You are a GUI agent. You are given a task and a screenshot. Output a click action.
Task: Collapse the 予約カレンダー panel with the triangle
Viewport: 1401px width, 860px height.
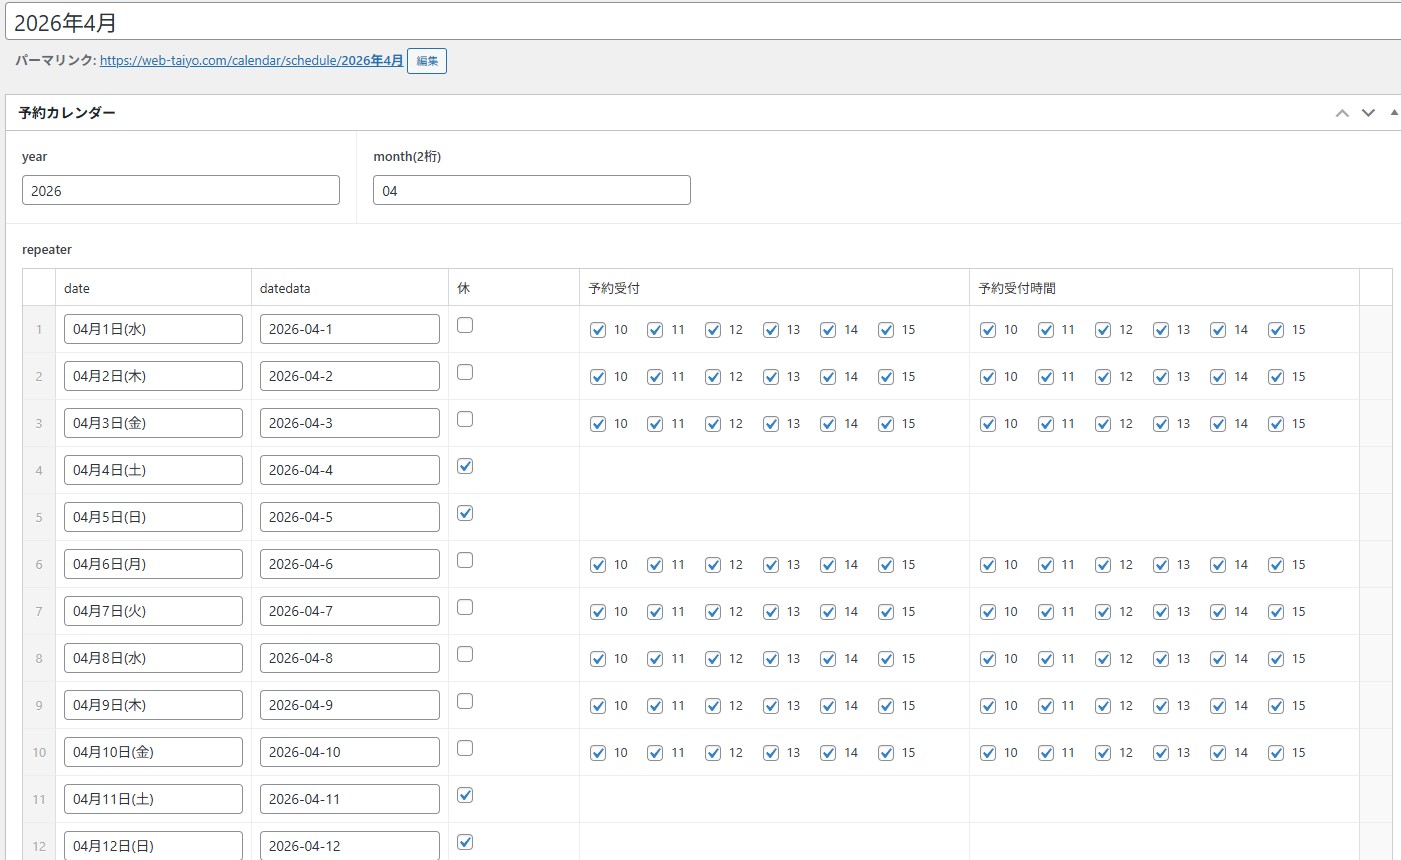pyautogui.click(x=1394, y=113)
